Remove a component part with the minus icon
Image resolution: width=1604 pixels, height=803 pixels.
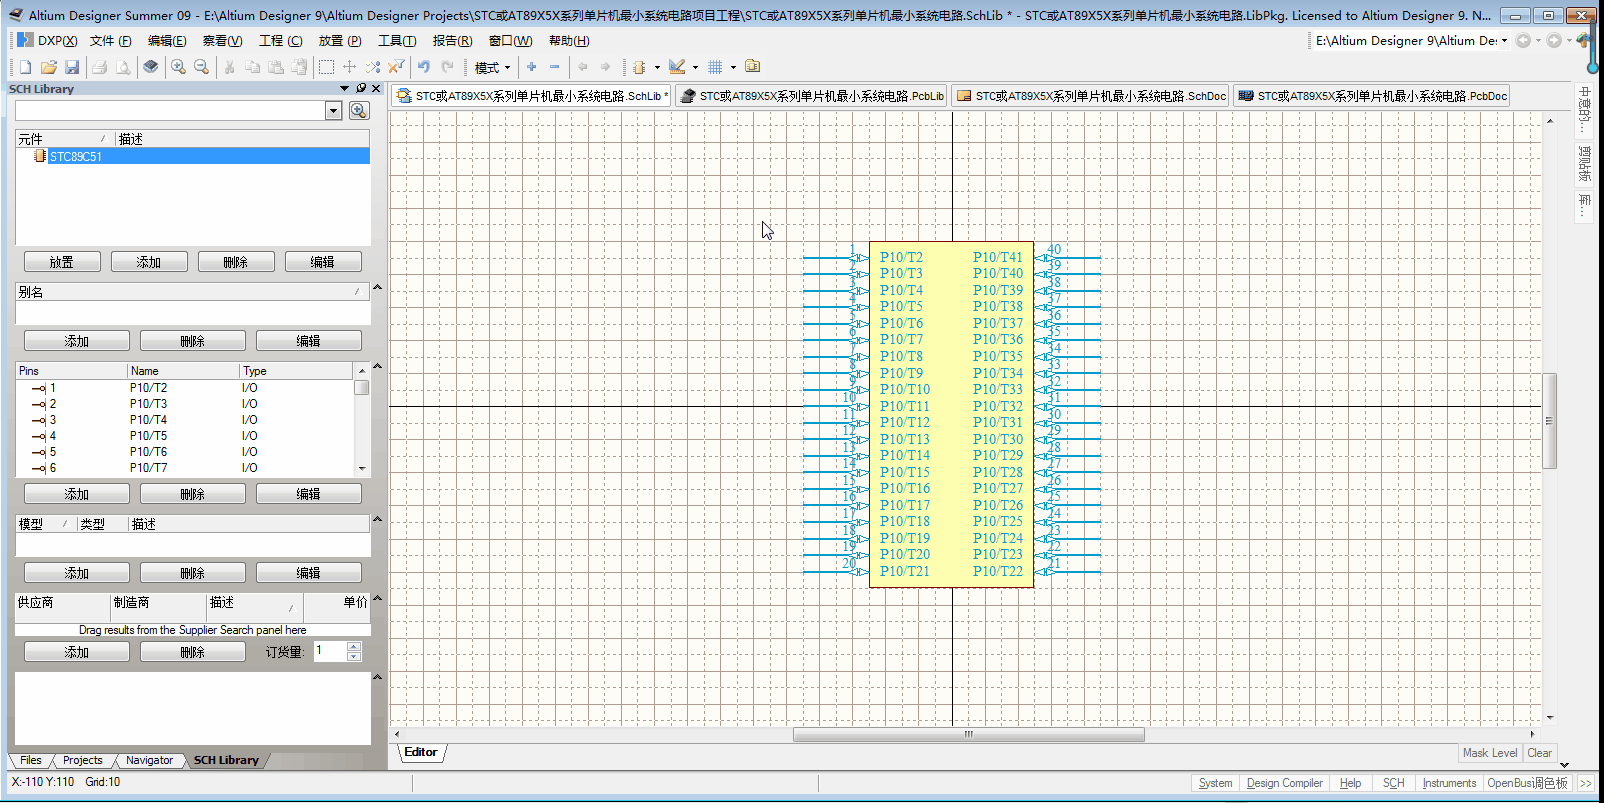[x=555, y=67]
